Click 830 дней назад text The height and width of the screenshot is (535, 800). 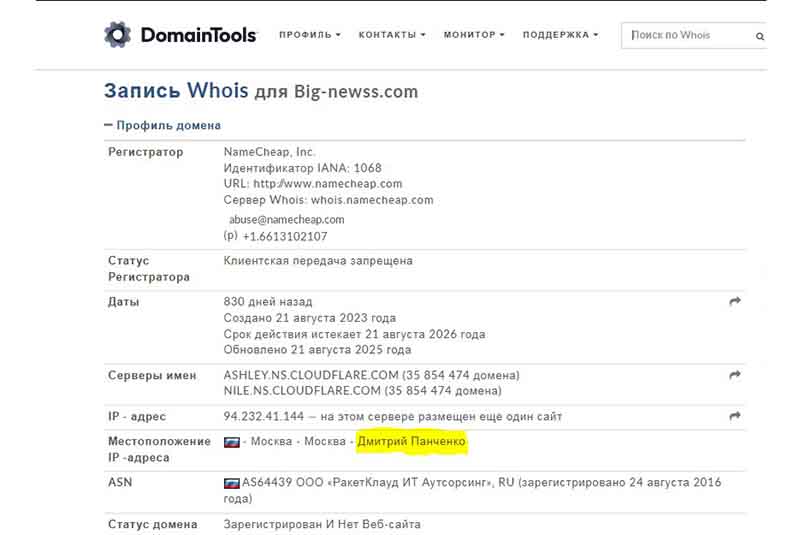click(268, 301)
